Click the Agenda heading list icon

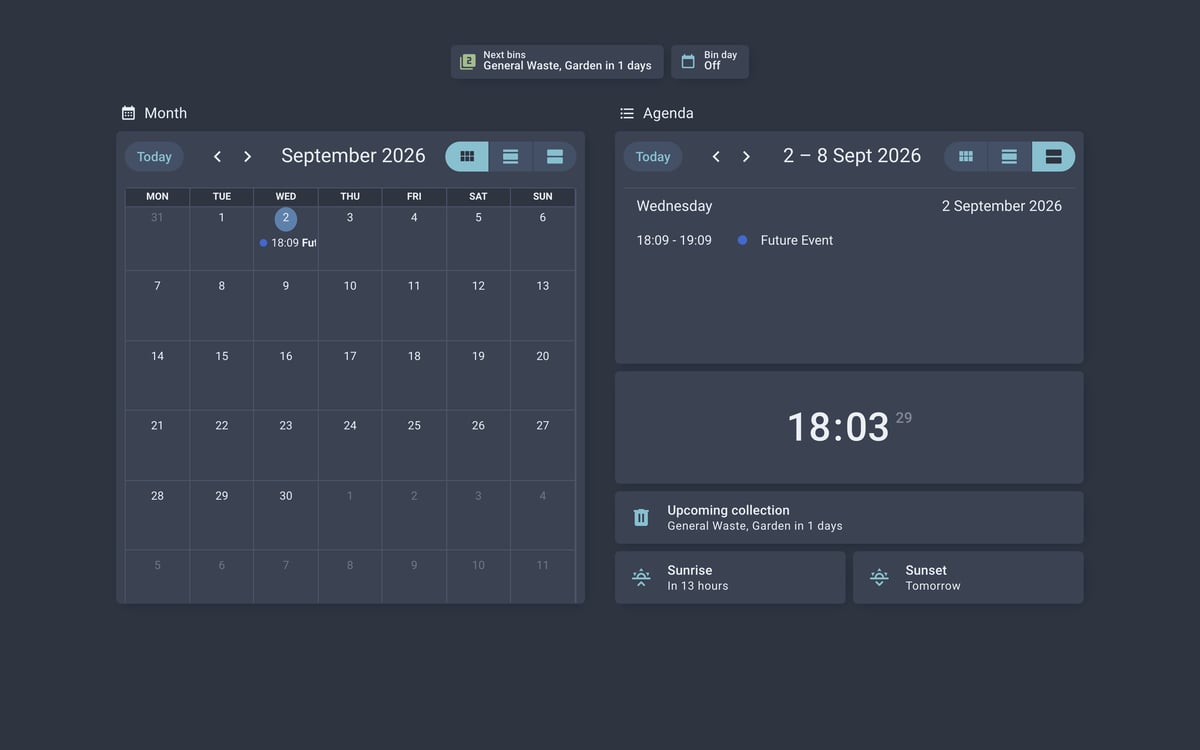pos(627,113)
